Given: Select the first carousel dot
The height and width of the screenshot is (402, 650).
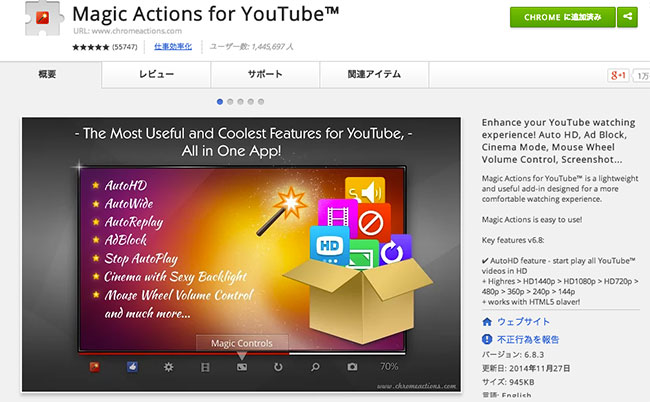Looking at the screenshot, I should coord(220,102).
